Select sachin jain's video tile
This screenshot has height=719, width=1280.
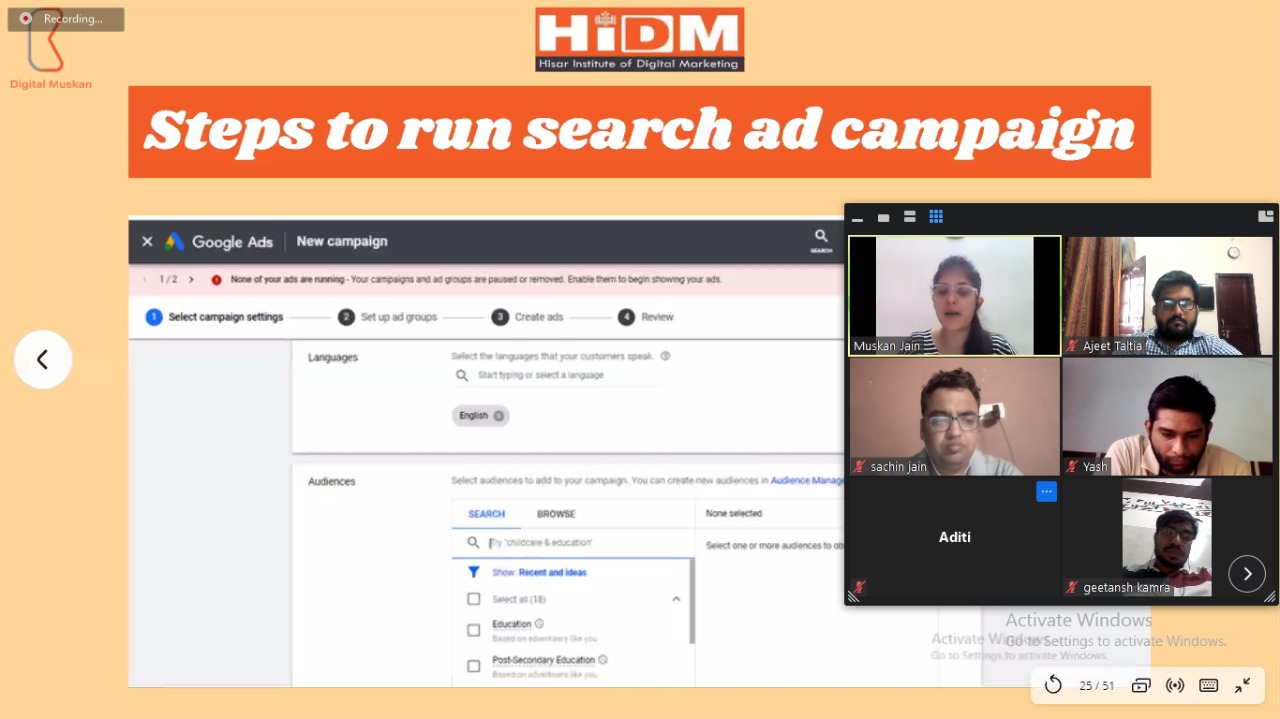(x=954, y=416)
